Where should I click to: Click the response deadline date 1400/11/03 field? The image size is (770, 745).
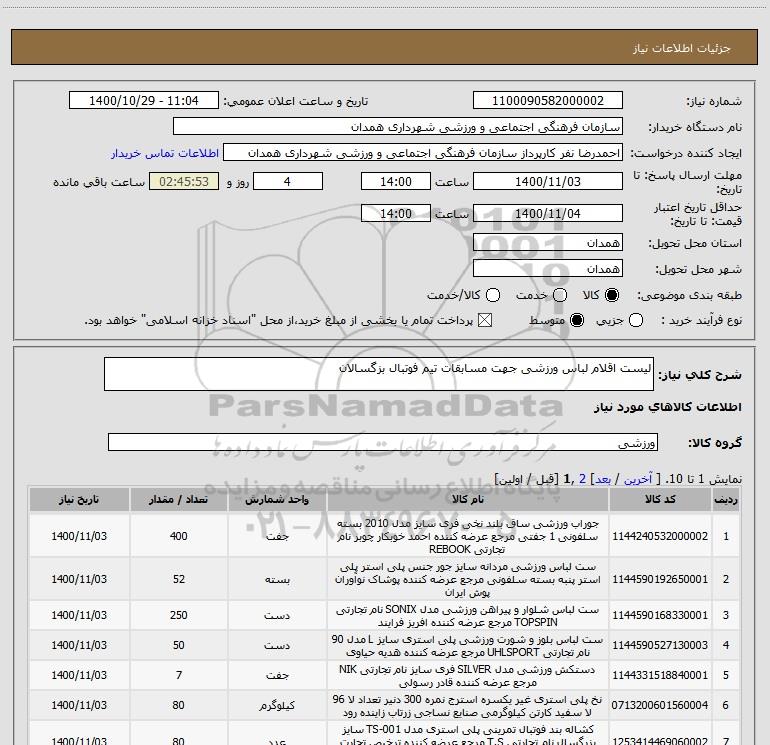[x=548, y=181]
